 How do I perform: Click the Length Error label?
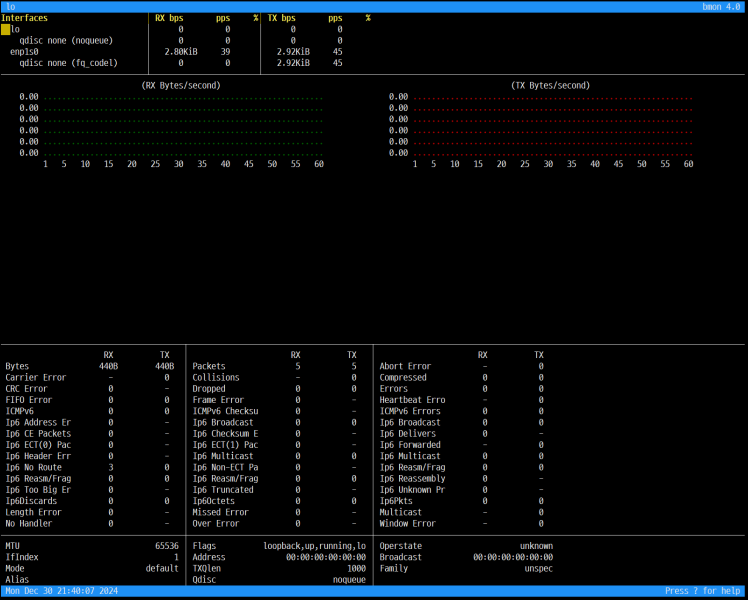point(33,512)
